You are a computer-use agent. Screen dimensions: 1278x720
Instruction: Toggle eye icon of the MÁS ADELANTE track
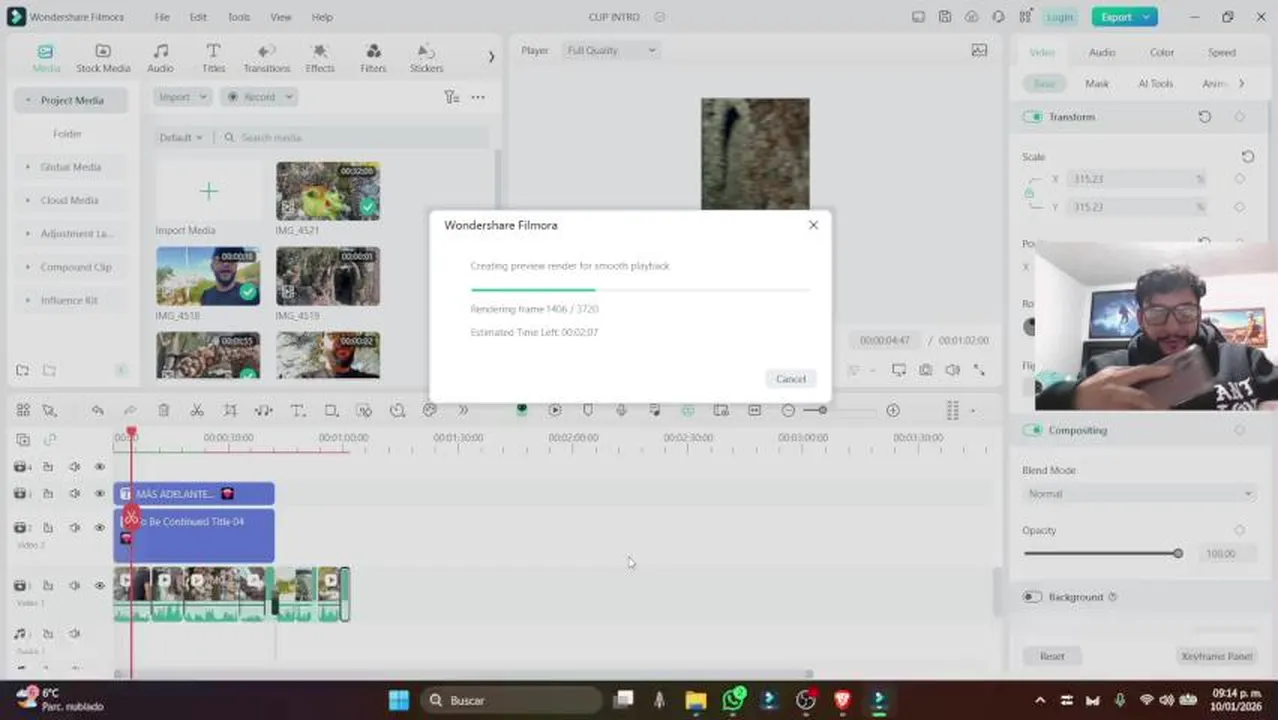pos(99,494)
